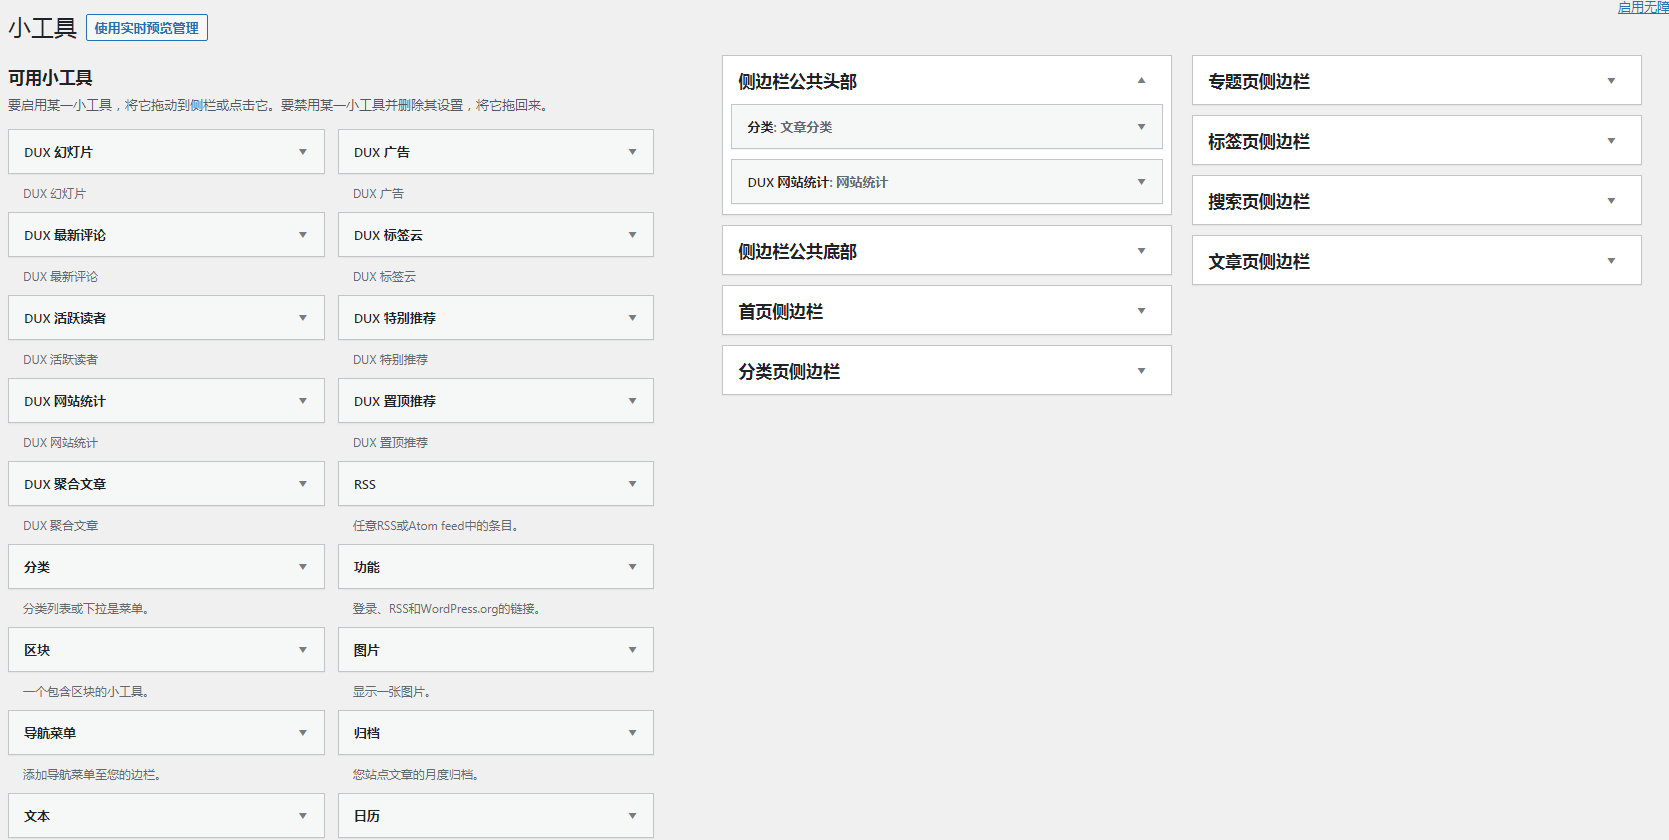This screenshot has height=840, width=1669.
Task: Expand the DUX 幻灯片 widget arrow
Action: pyautogui.click(x=303, y=152)
